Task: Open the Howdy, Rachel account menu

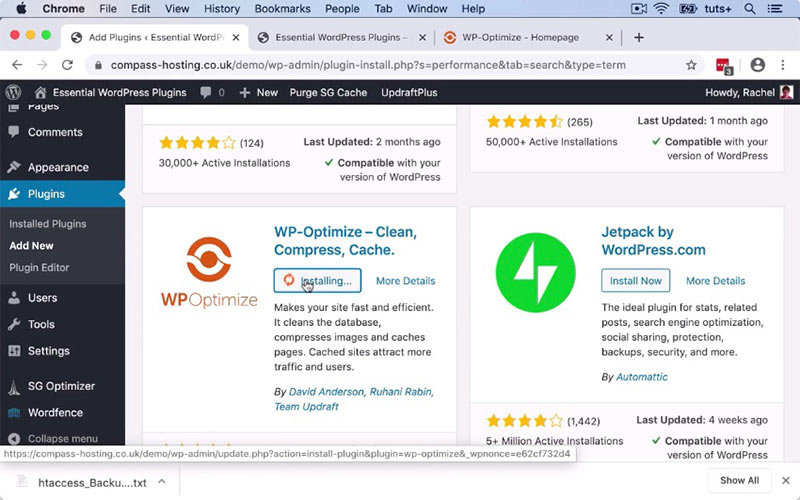Action: (748, 92)
